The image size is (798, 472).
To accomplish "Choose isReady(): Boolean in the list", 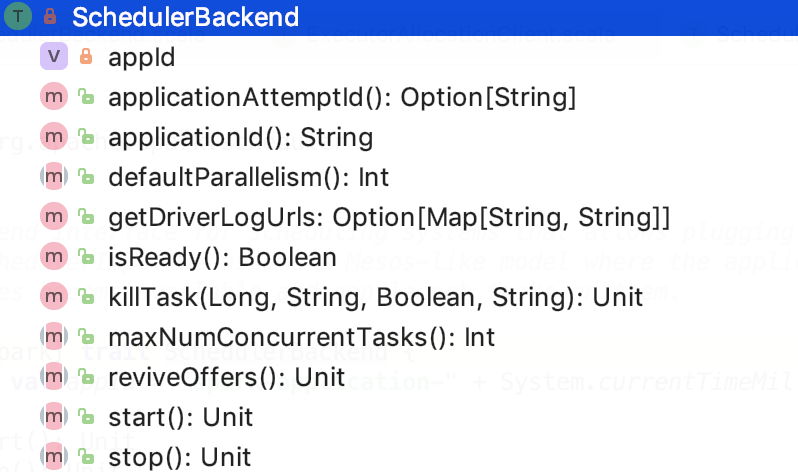I will [222, 258].
